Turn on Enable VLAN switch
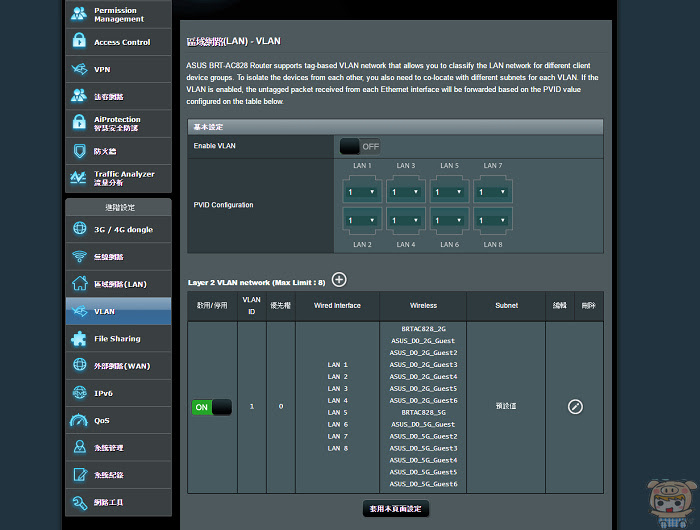Image resolution: width=700 pixels, height=530 pixels. [x=360, y=146]
